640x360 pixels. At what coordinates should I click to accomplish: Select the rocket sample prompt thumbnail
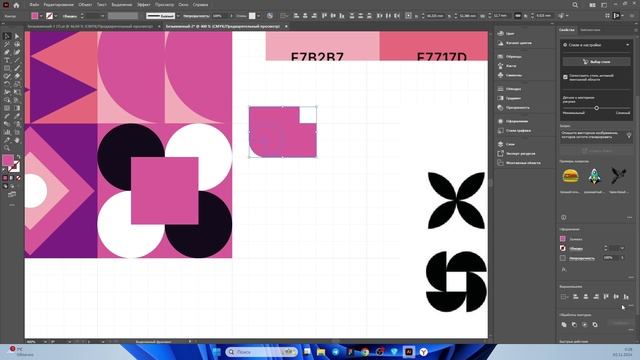[594, 176]
